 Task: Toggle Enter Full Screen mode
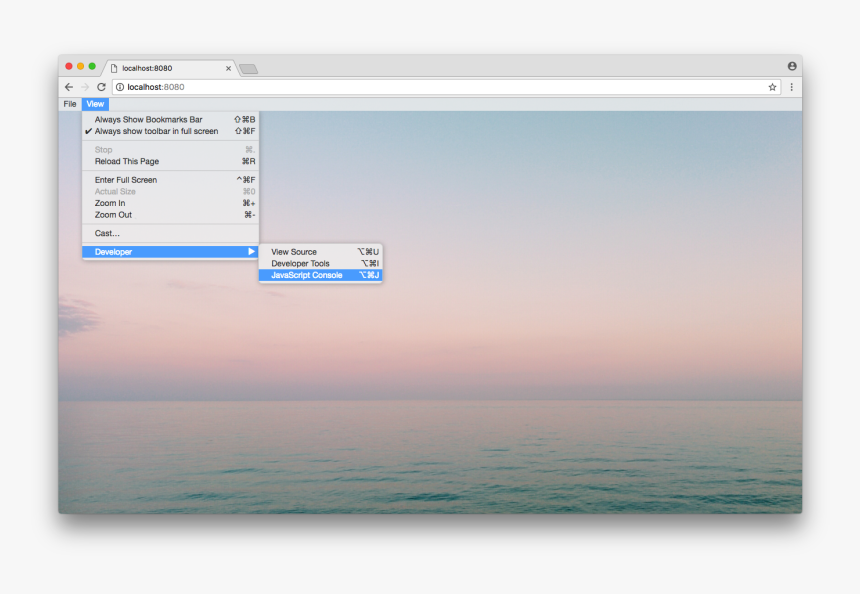[x=124, y=179]
